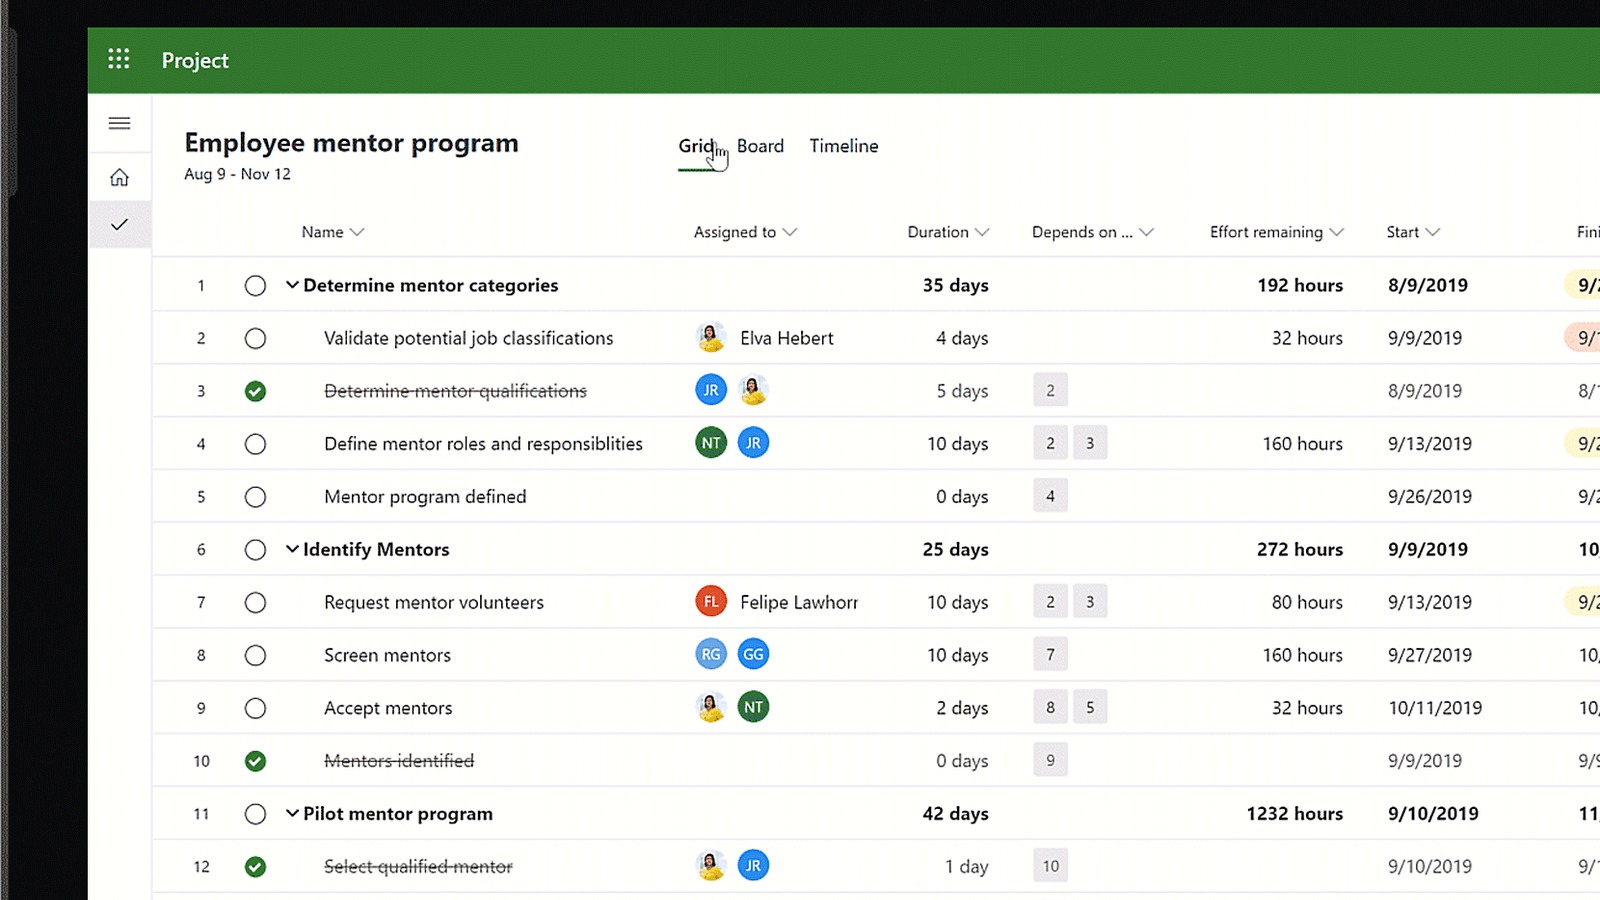Click Elva Hebert's avatar in row 2
1600x900 pixels.
711,338
